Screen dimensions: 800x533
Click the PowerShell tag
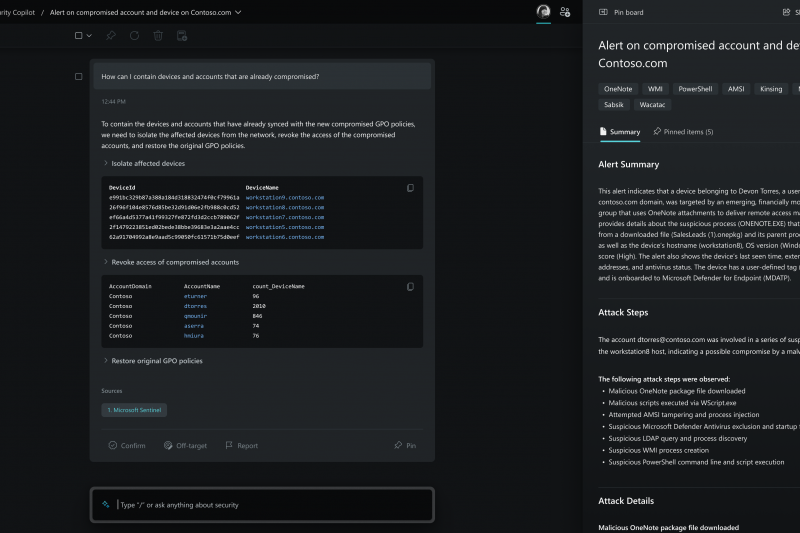pyautogui.click(x=695, y=89)
